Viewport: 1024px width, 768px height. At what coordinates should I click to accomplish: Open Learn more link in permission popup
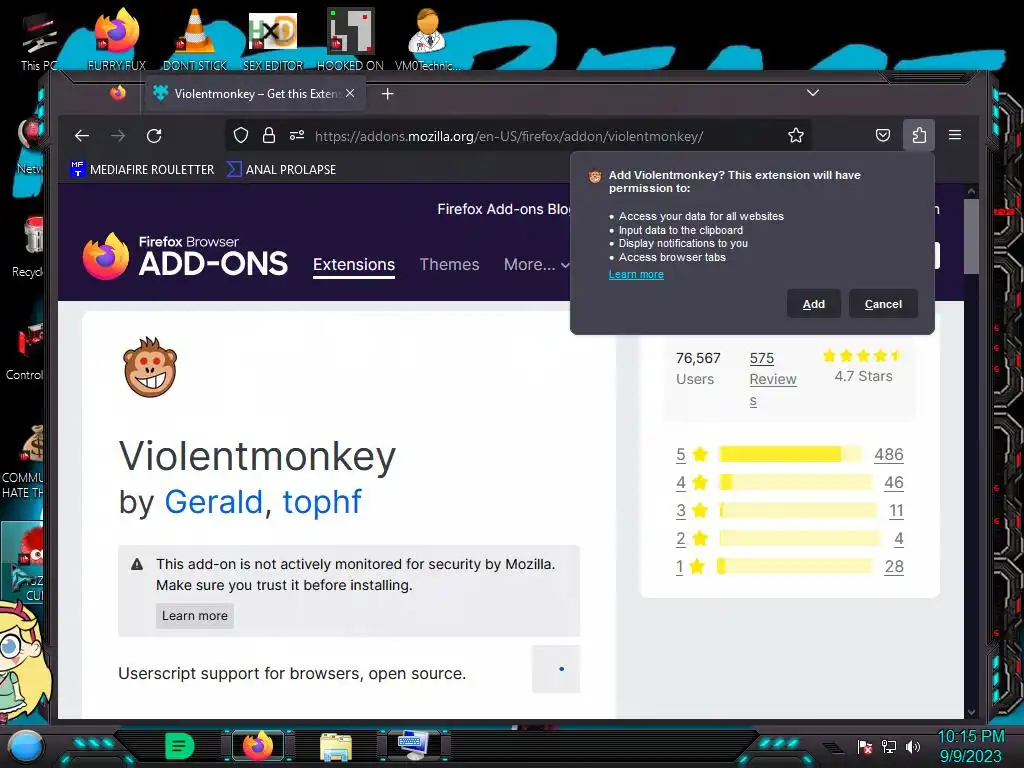click(636, 274)
